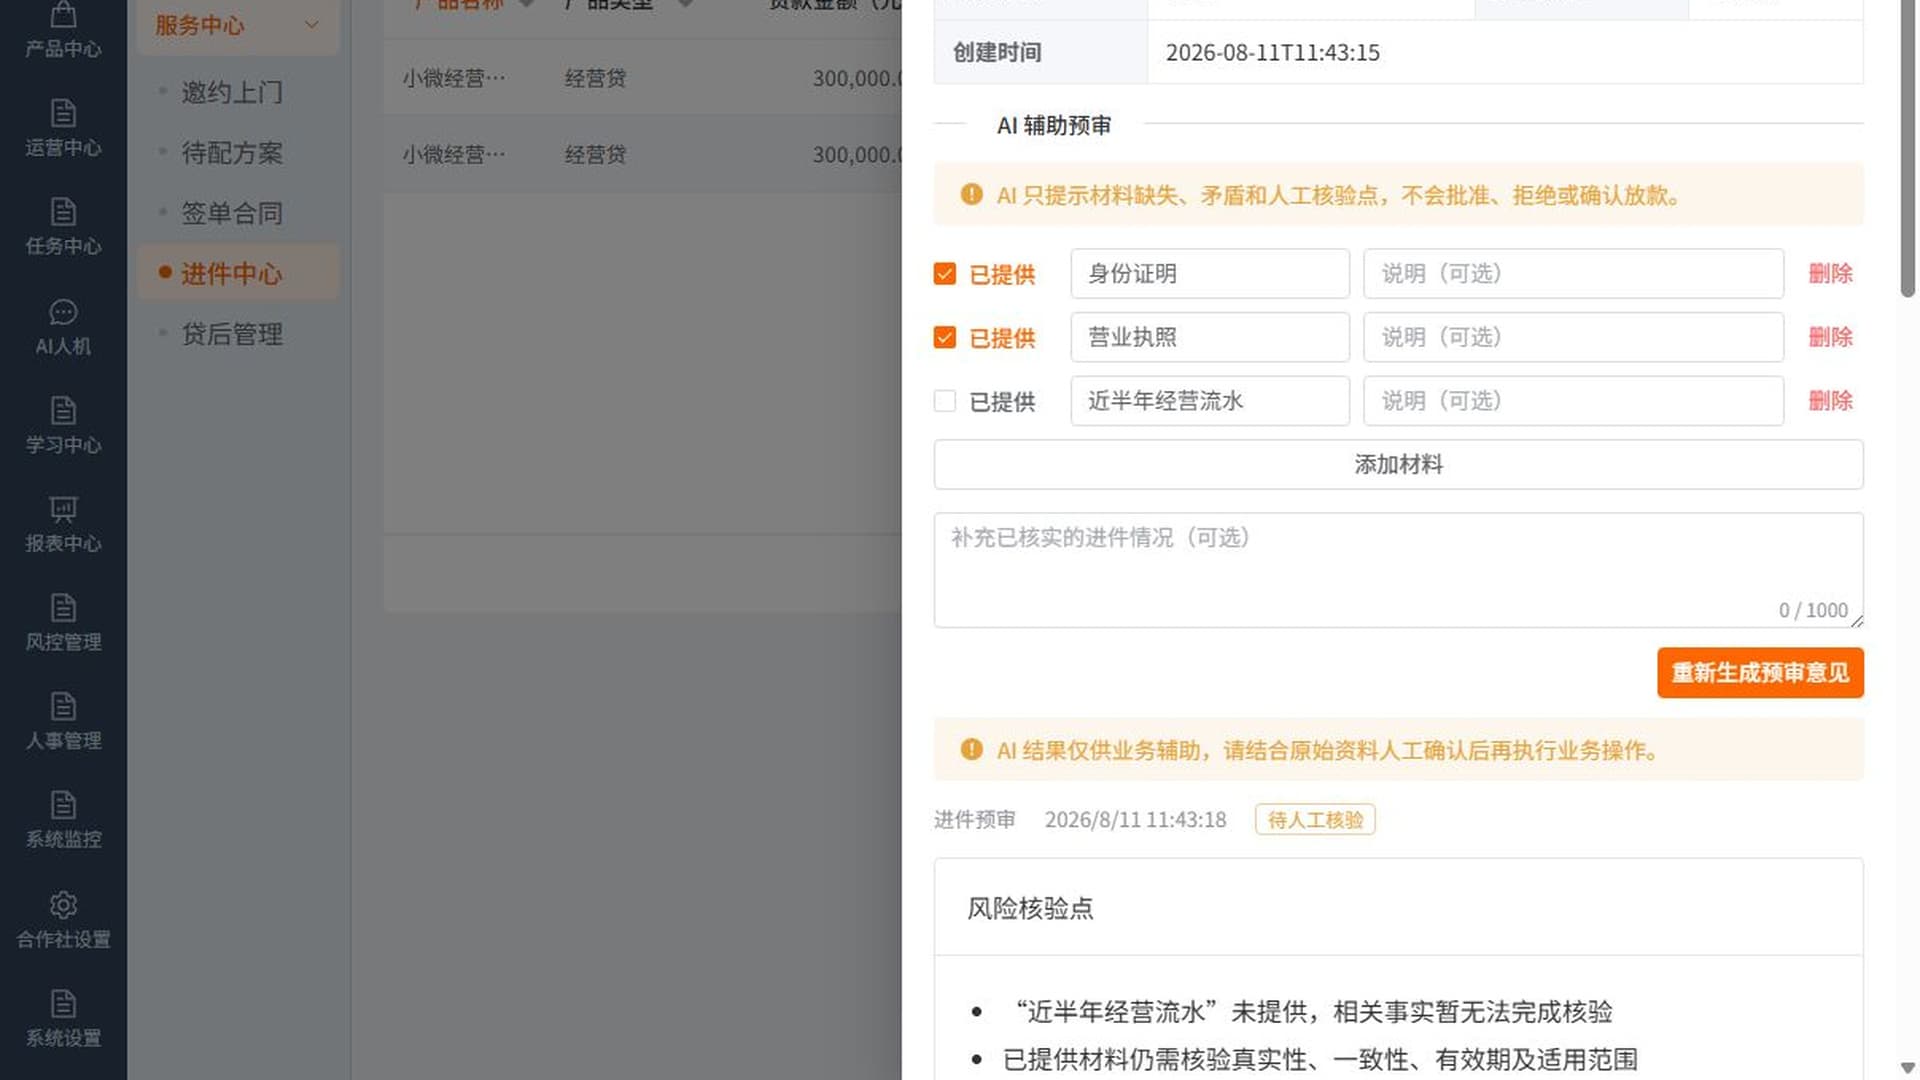Uncheck 已提供 for 营业执照
The width and height of the screenshot is (1920, 1080).
coord(945,338)
